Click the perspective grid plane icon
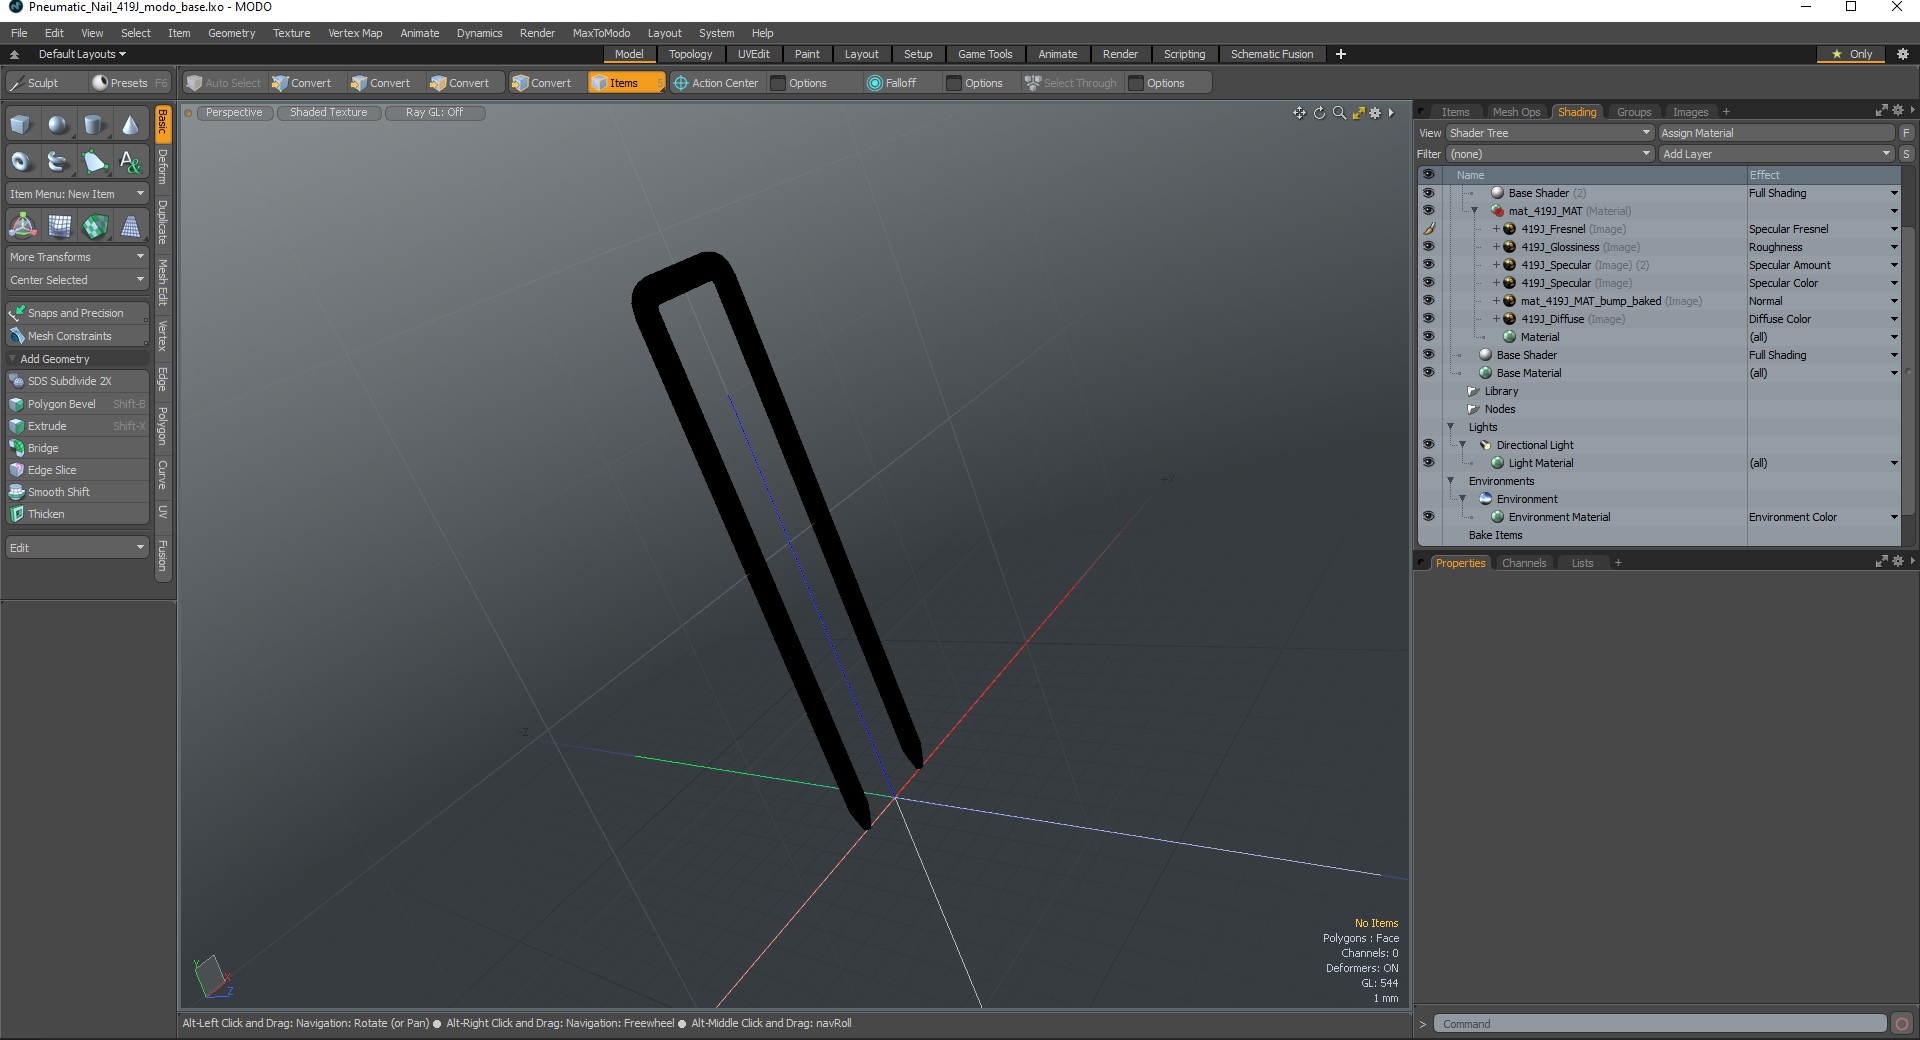This screenshot has width=1920, height=1040. 131,226
